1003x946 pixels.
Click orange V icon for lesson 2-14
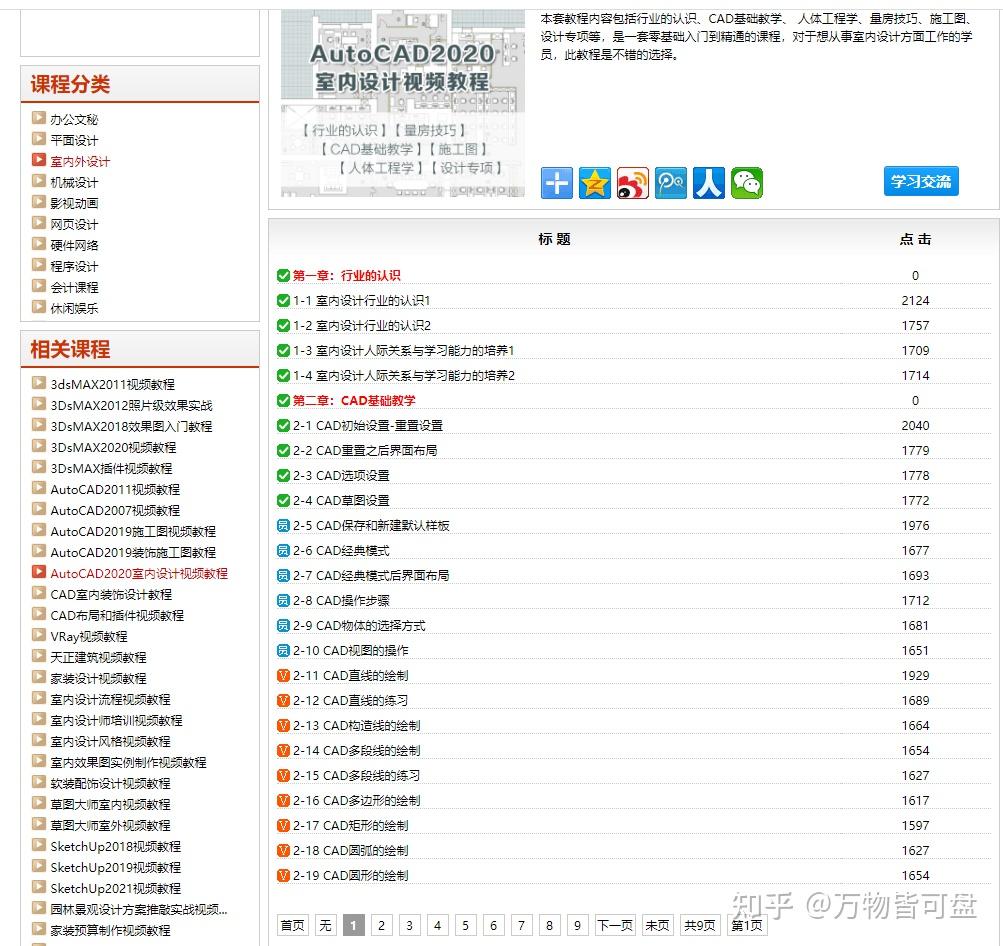283,750
